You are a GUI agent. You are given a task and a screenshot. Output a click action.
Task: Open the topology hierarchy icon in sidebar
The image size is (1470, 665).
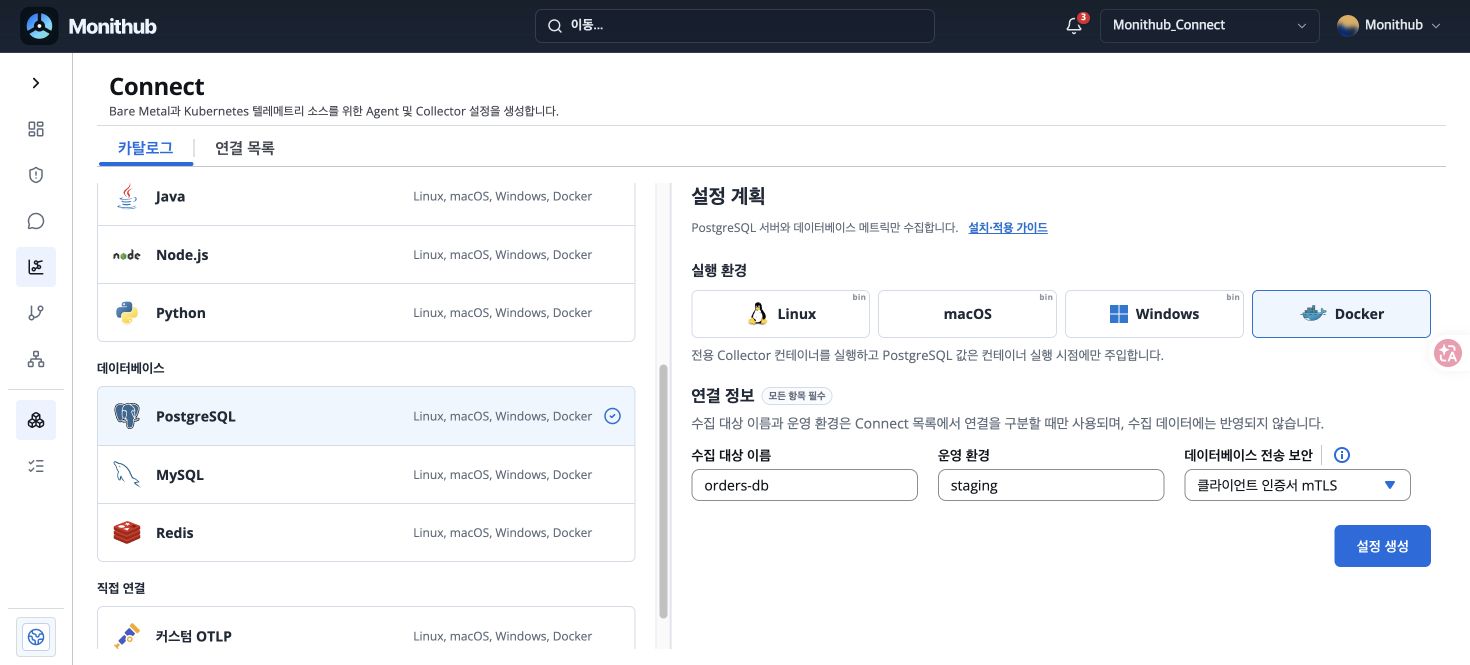(x=36, y=359)
